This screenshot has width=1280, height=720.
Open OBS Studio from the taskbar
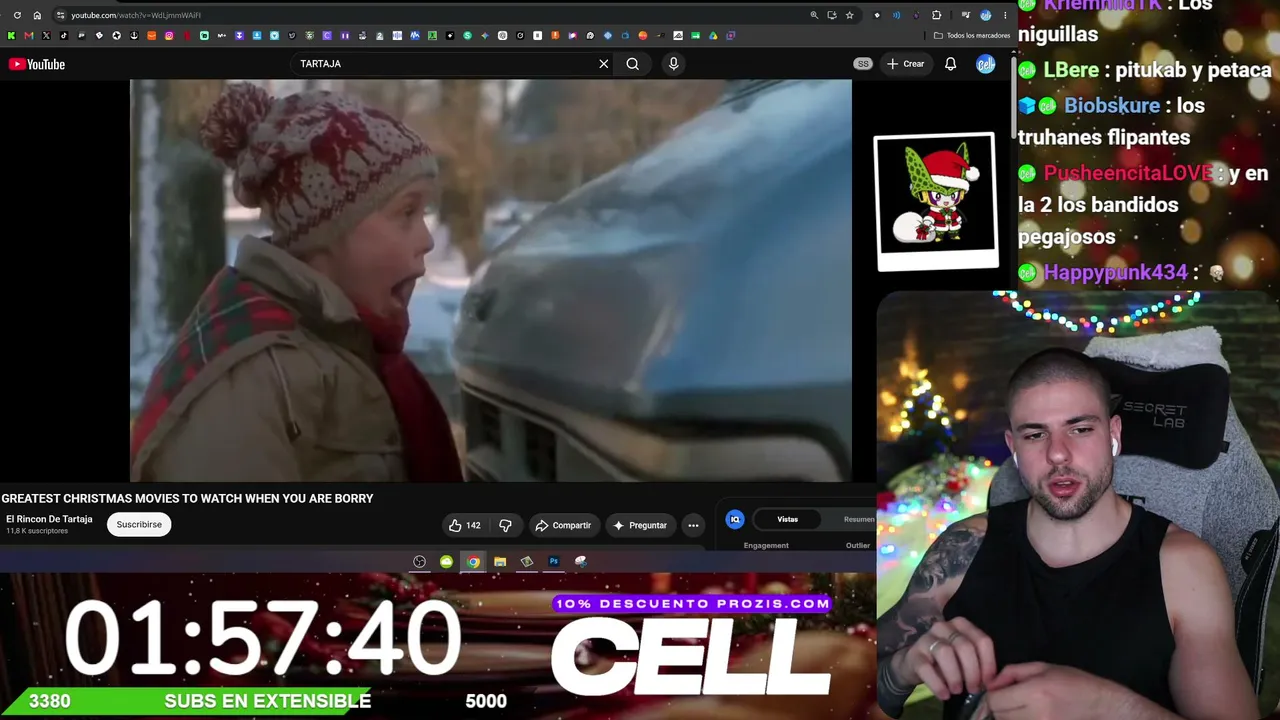click(419, 562)
